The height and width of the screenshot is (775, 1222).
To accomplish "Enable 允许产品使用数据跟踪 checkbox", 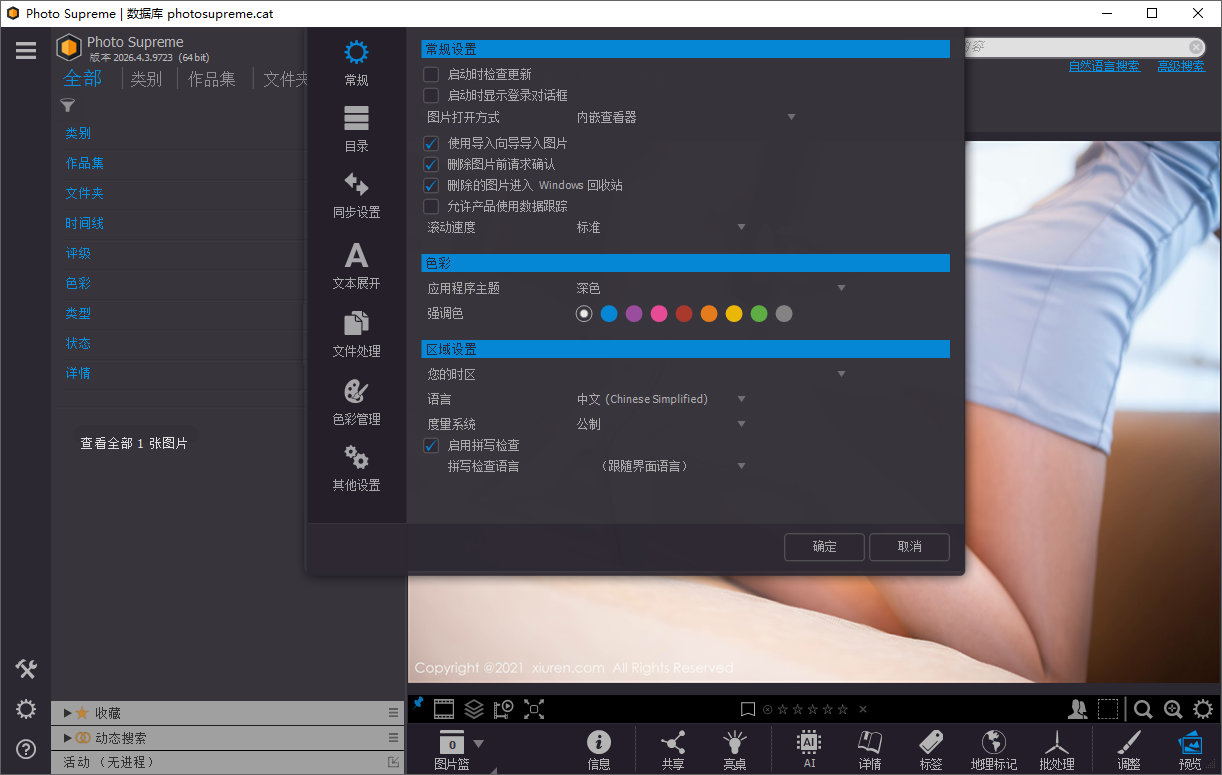I will click(431, 206).
